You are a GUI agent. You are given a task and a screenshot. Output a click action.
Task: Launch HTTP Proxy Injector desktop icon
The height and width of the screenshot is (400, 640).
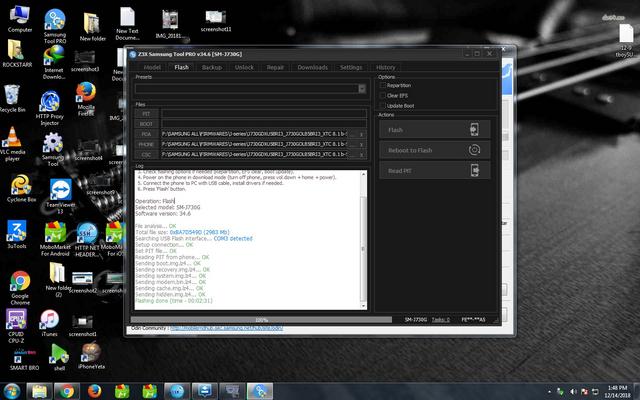[49, 107]
